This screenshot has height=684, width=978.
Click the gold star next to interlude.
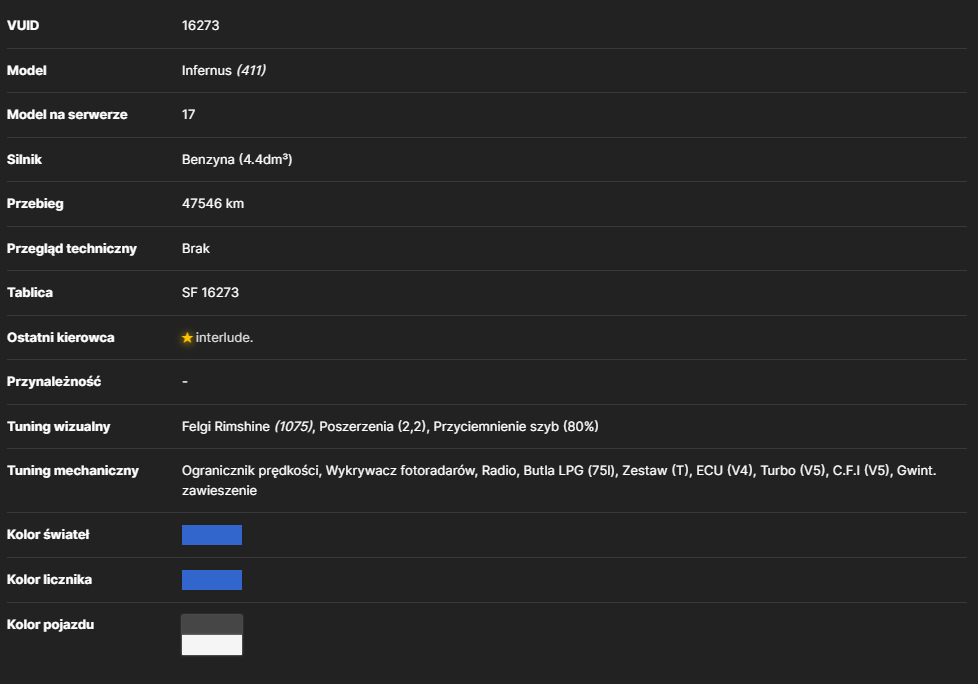(x=187, y=338)
